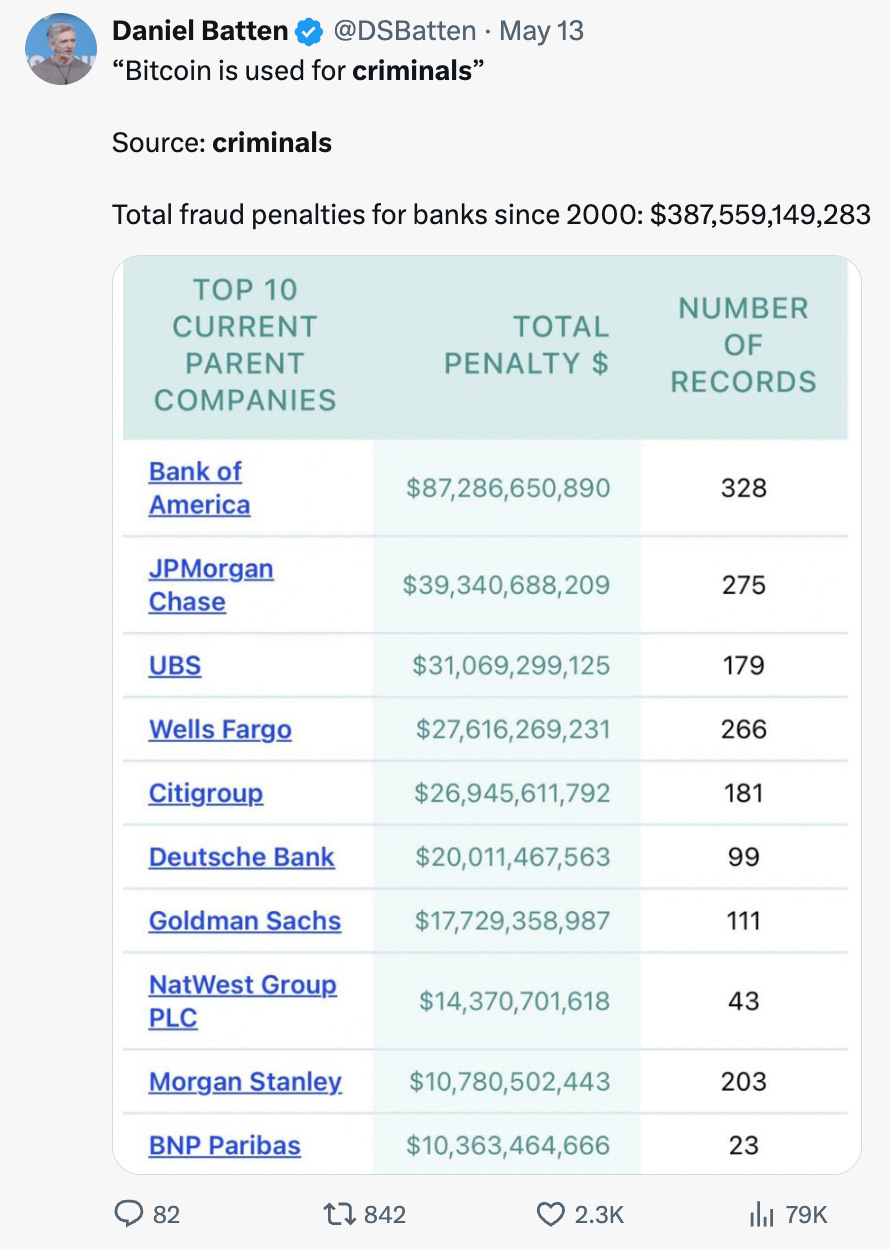The width and height of the screenshot is (890, 1250).
Task: Open the Wells Fargo link
Action: pyautogui.click(x=220, y=729)
